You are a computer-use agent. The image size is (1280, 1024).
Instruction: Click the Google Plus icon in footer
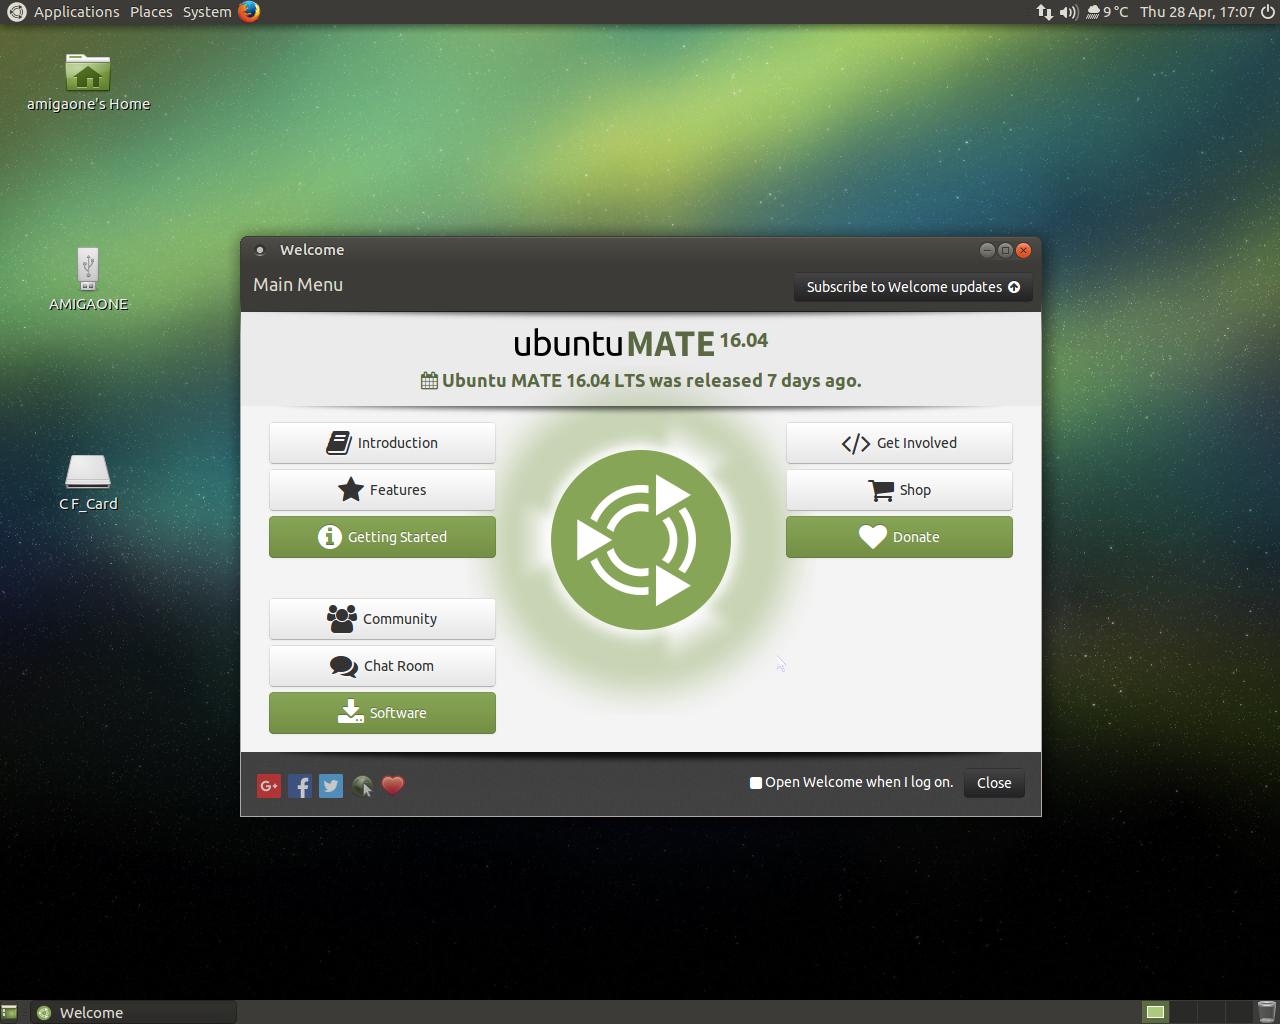[269, 786]
